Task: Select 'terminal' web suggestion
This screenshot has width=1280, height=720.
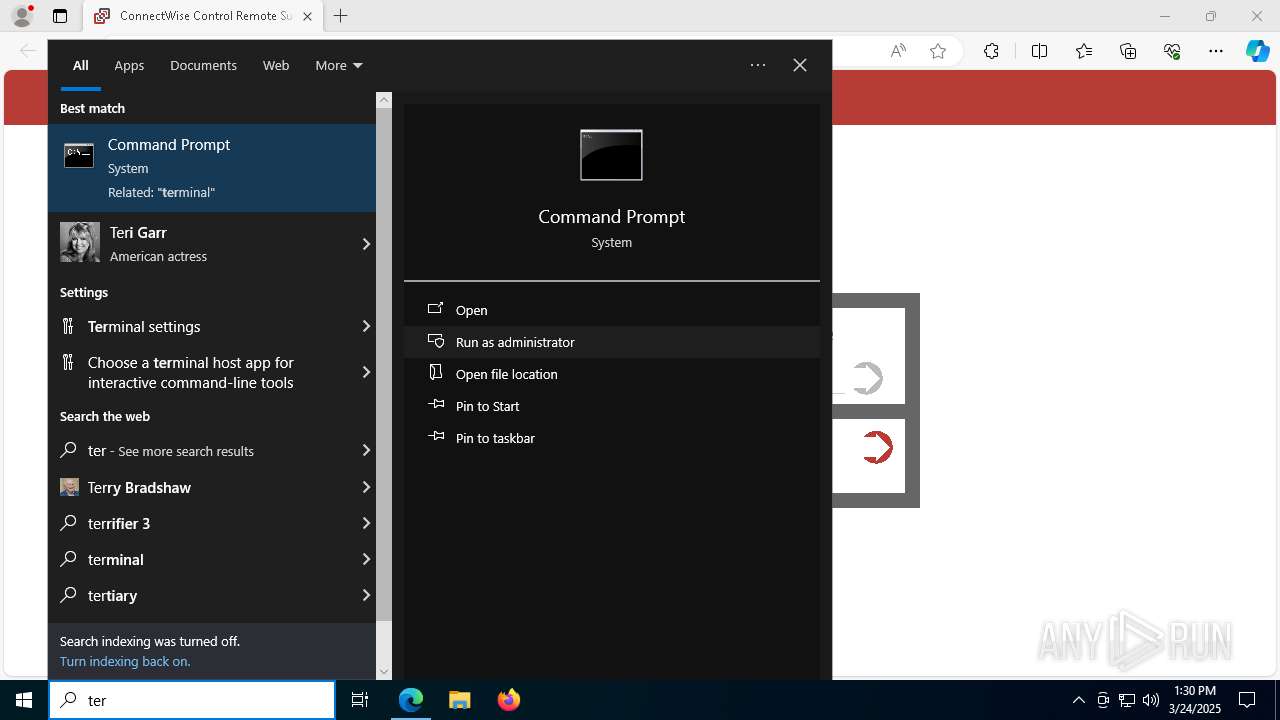Action: tap(212, 559)
